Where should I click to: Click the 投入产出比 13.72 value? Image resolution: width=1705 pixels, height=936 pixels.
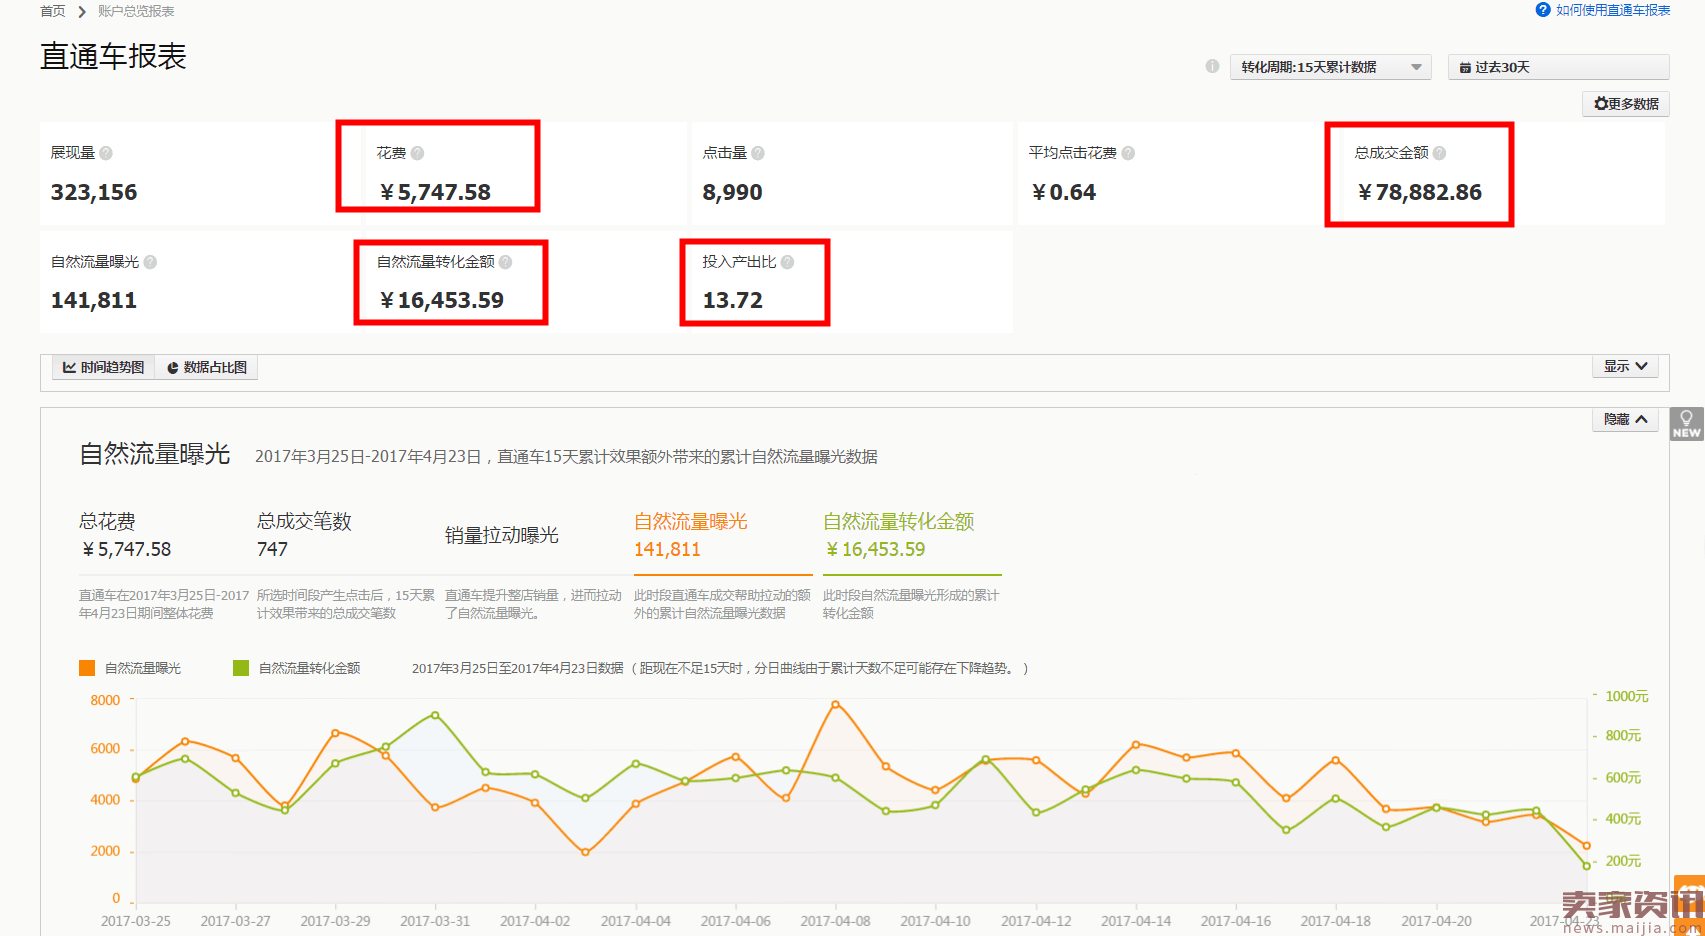[x=732, y=300]
